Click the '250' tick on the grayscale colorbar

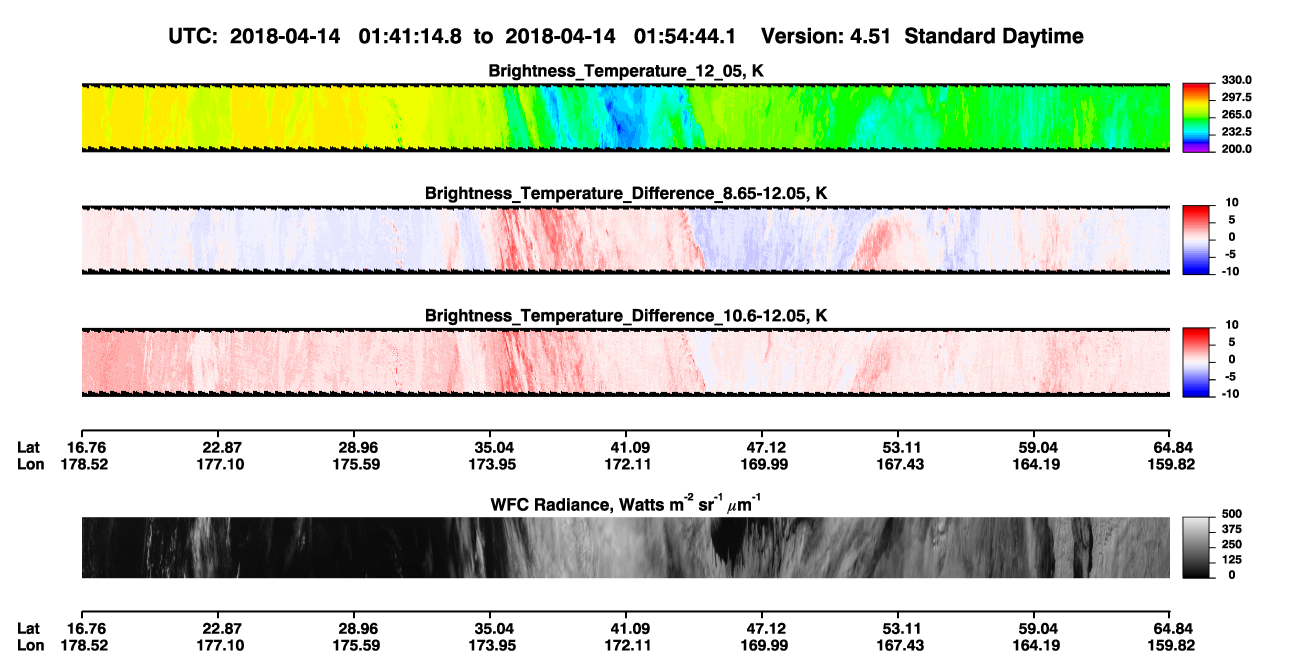pos(1232,543)
